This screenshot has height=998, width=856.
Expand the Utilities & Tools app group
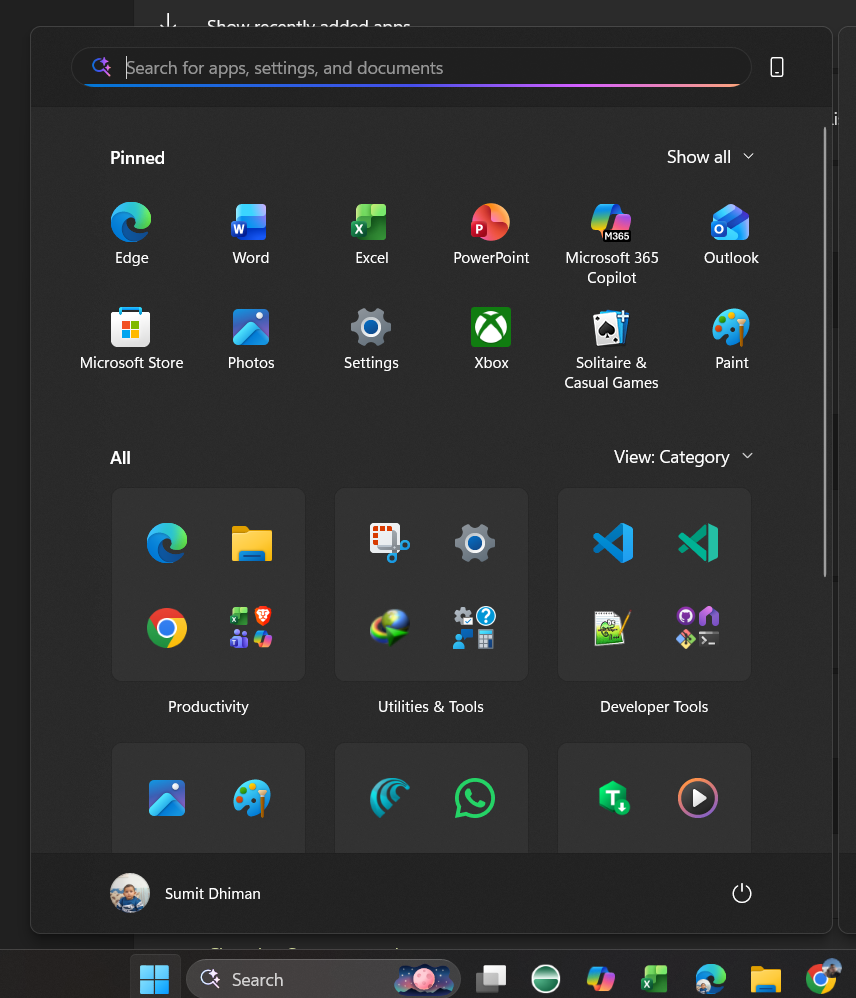[475, 628]
